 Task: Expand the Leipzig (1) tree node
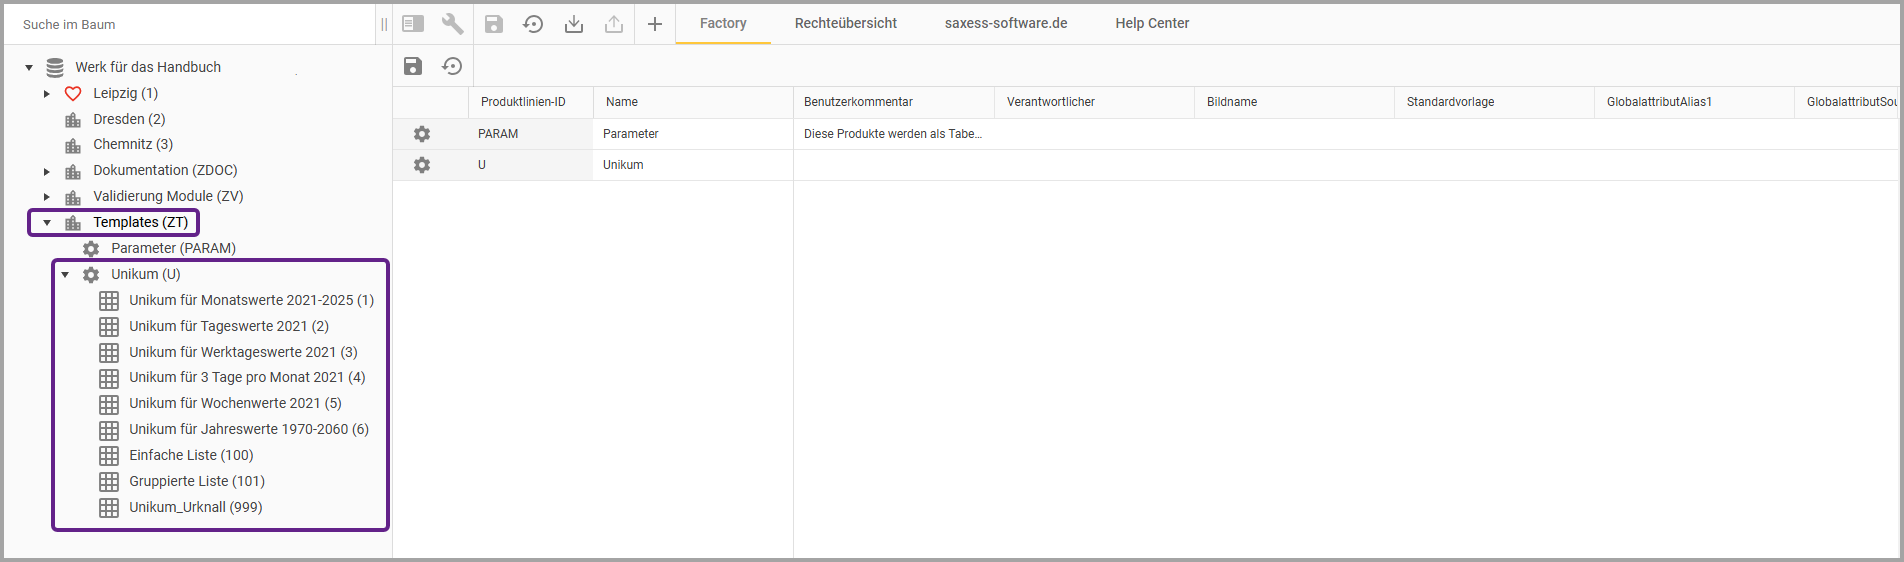pyautogui.click(x=47, y=94)
